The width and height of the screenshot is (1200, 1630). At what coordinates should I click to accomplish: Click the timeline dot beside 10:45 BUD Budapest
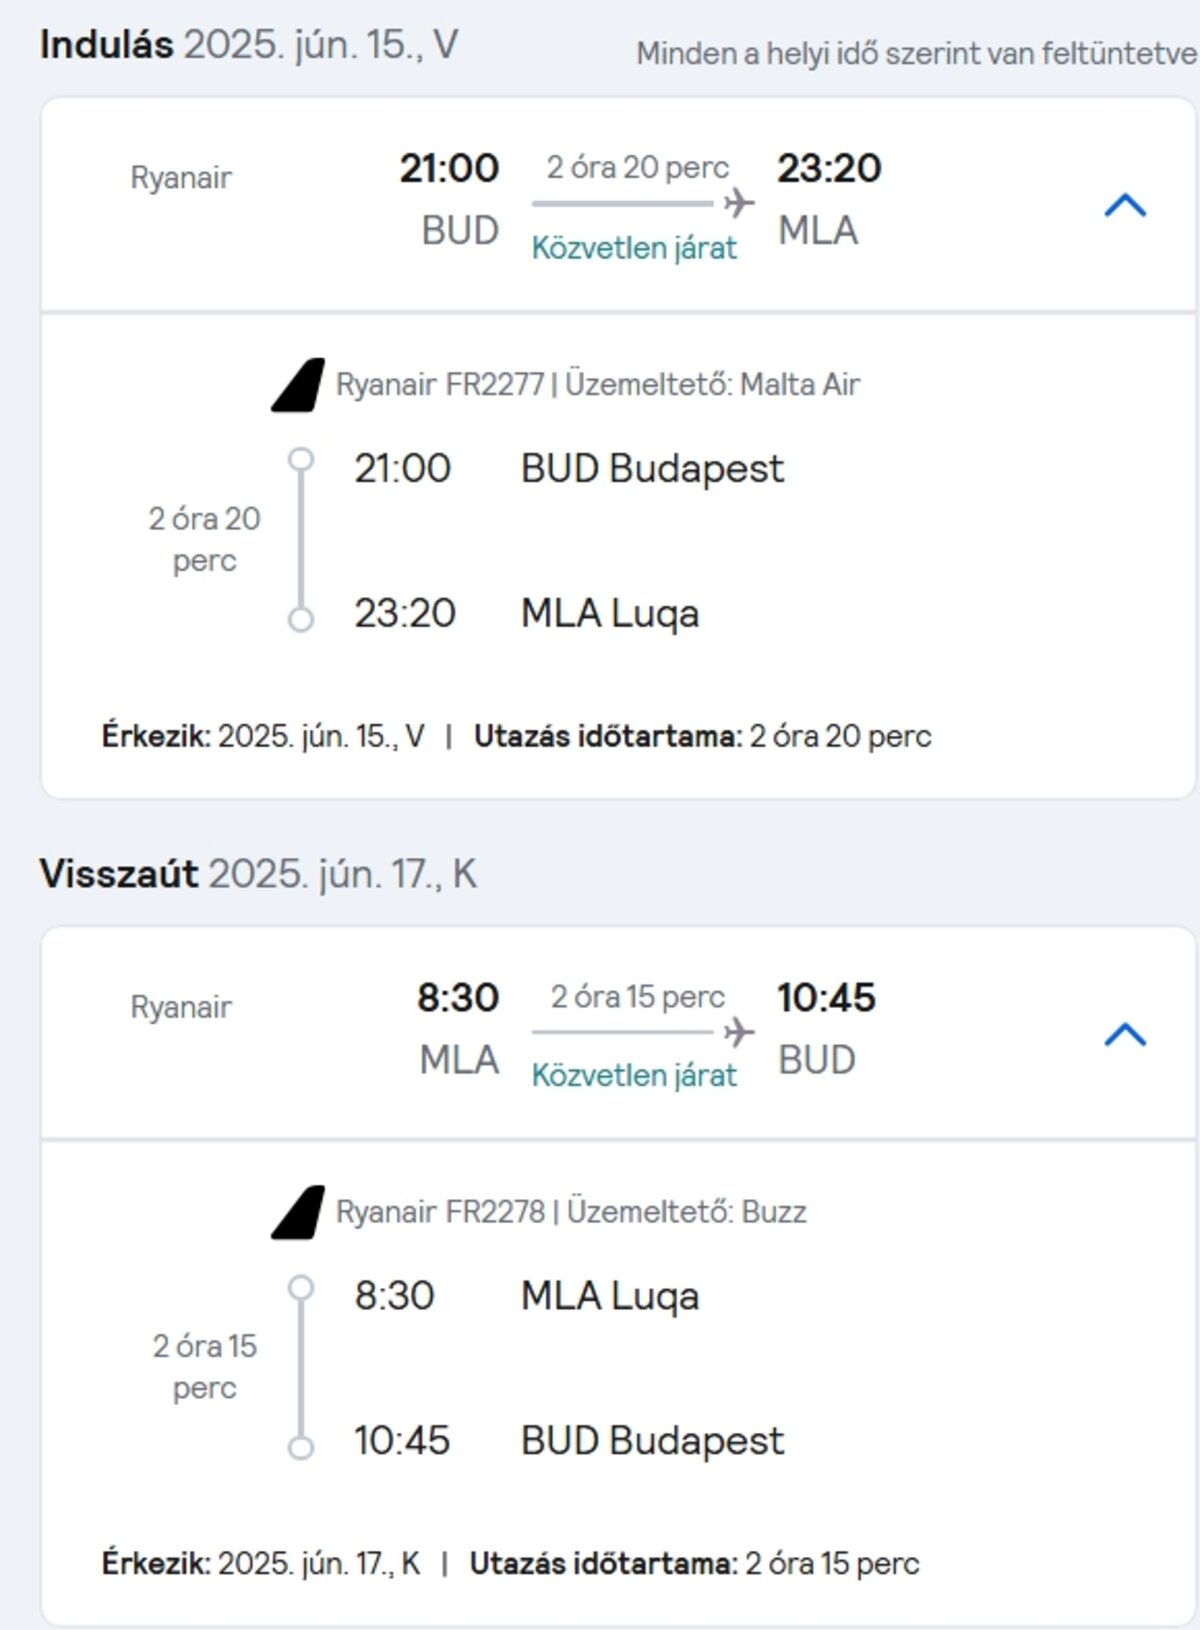pos(301,1447)
